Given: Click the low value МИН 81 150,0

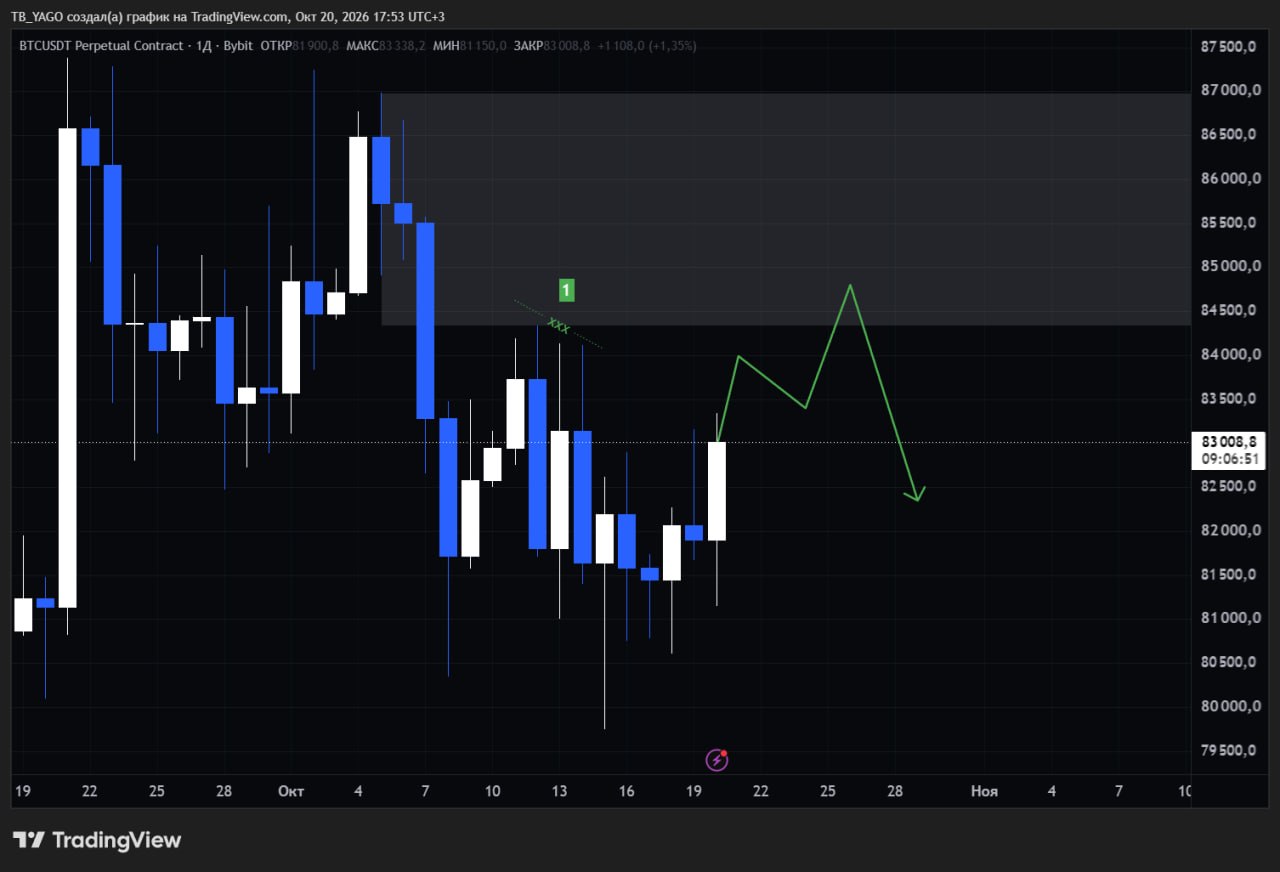Looking at the screenshot, I should pos(470,45).
